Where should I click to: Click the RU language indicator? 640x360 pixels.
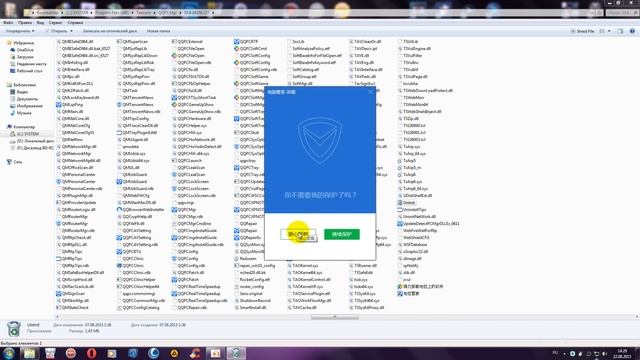pyautogui.click(x=555, y=353)
